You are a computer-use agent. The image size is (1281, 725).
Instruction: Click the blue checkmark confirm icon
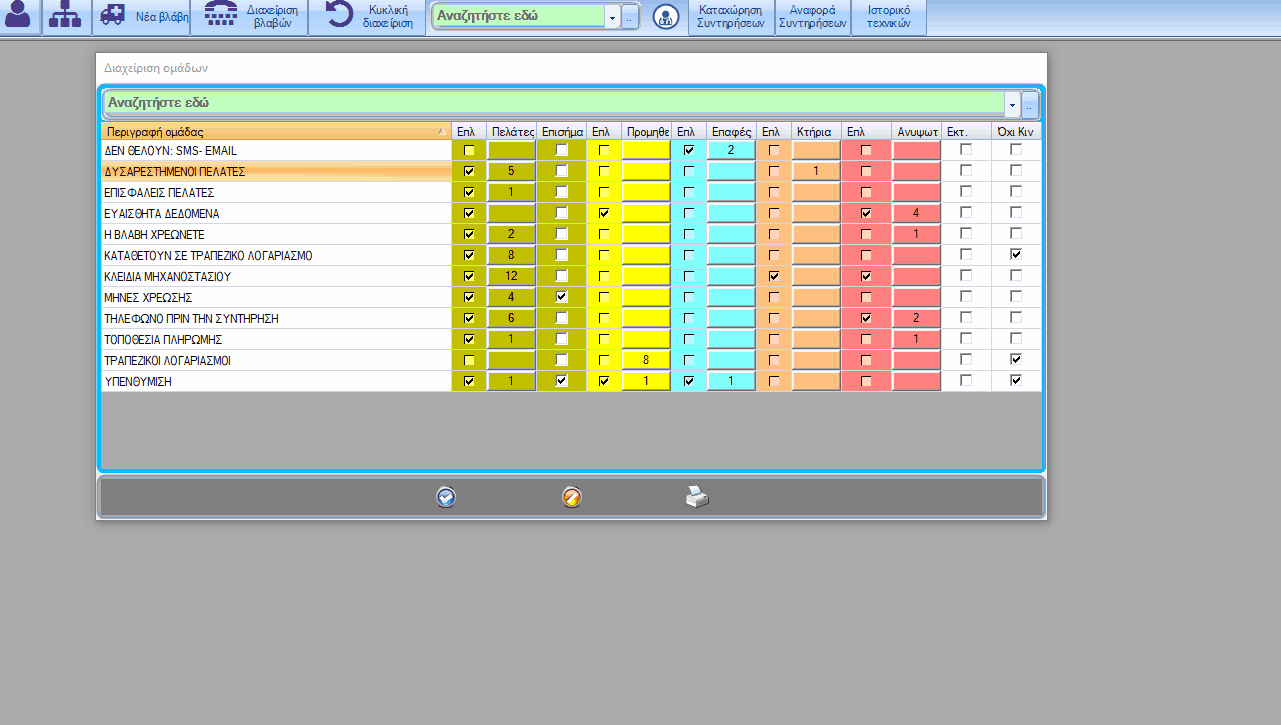446,497
